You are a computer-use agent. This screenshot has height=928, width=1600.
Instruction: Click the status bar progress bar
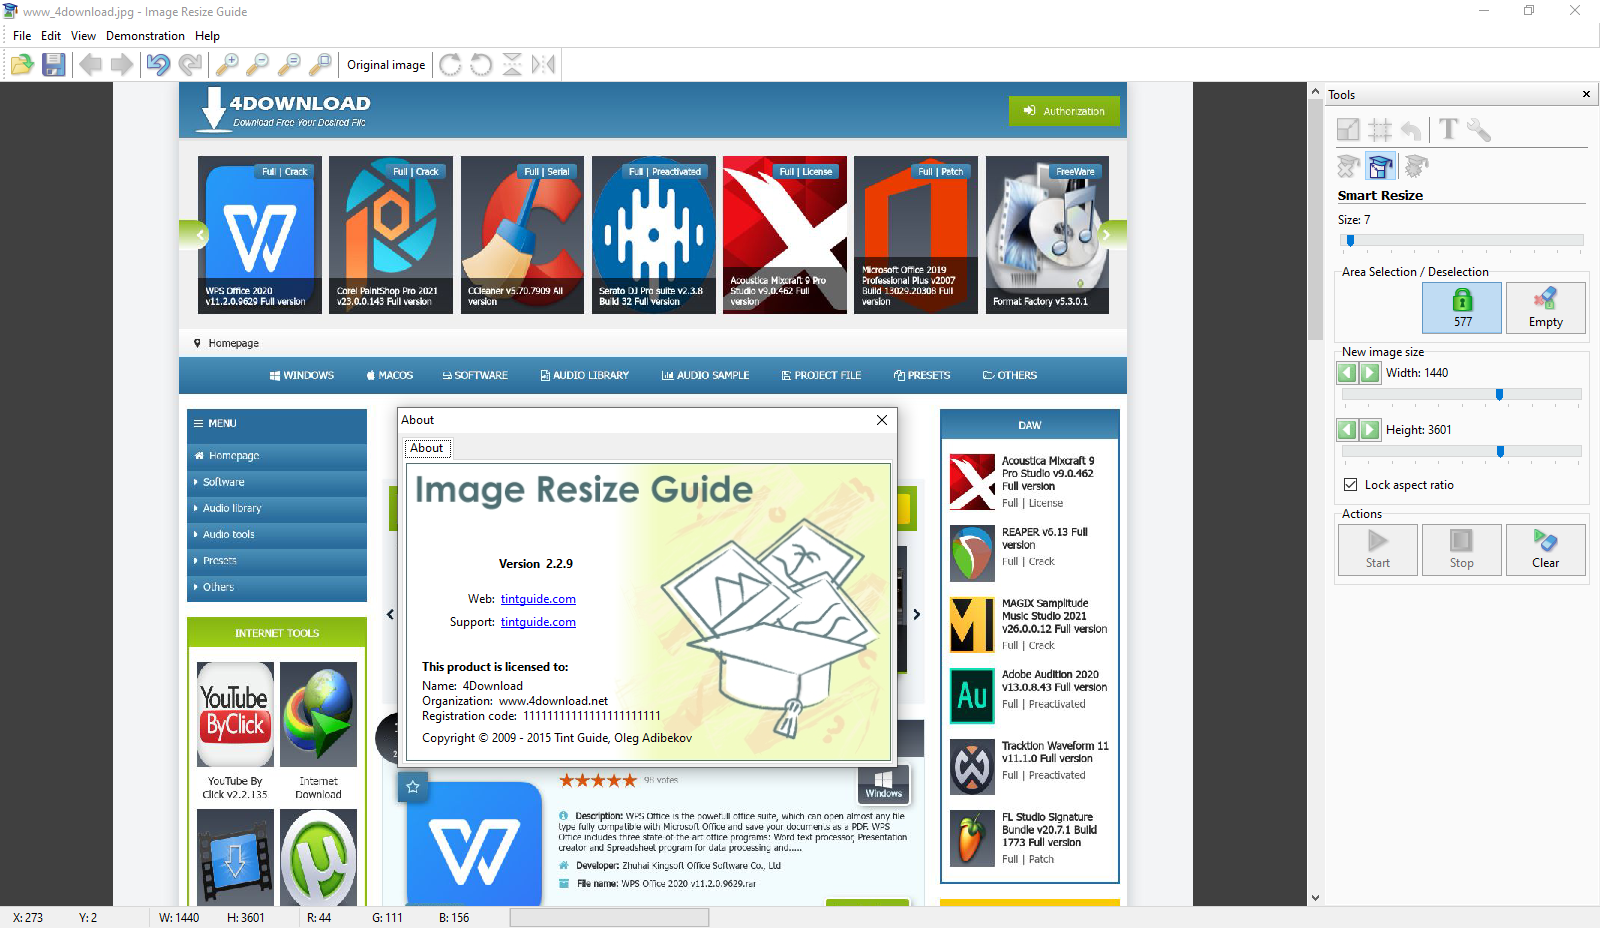pos(610,917)
